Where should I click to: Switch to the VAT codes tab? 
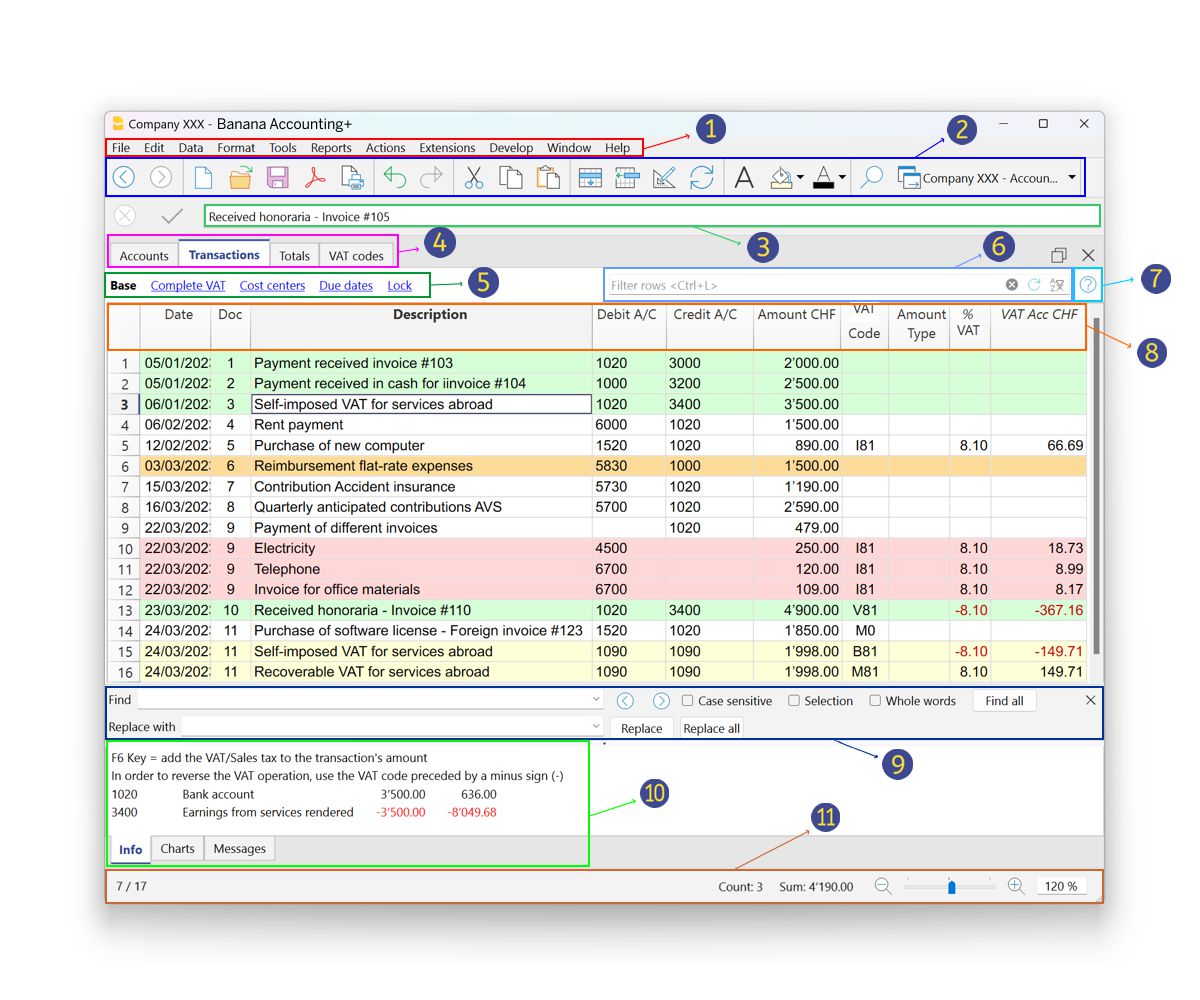[356, 255]
